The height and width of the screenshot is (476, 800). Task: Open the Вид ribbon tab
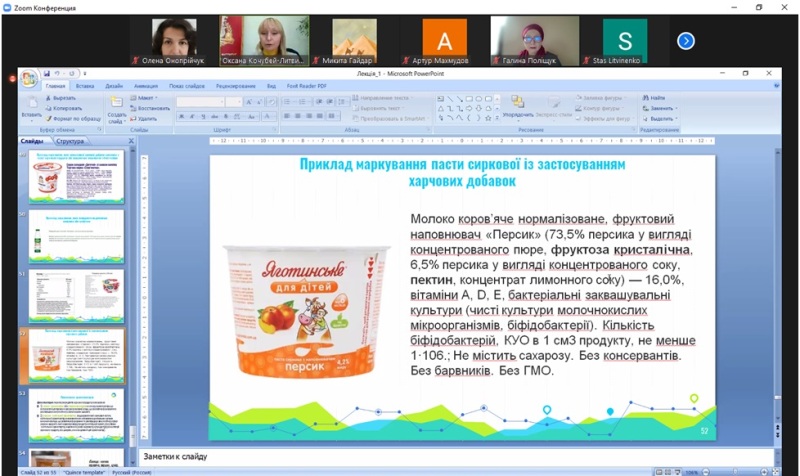pyautogui.click(x=271, y=86)
